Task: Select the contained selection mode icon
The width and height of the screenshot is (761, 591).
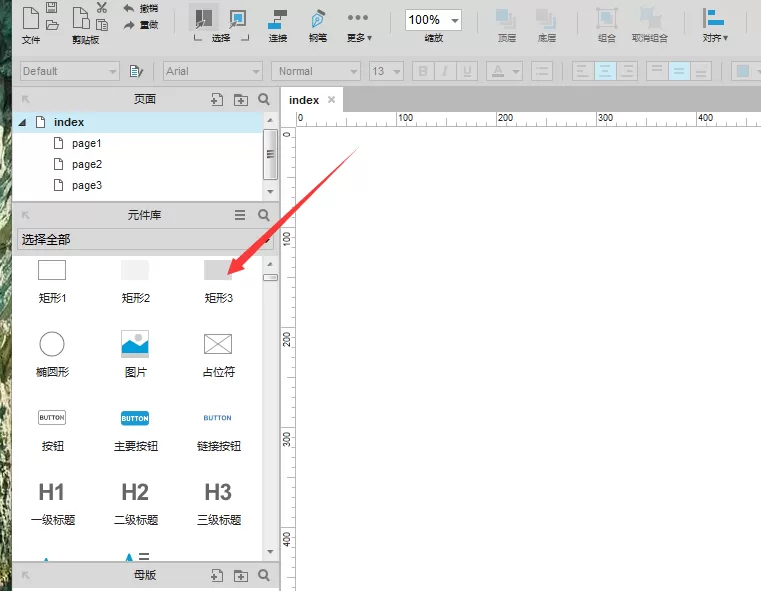Action: point(237,19)
